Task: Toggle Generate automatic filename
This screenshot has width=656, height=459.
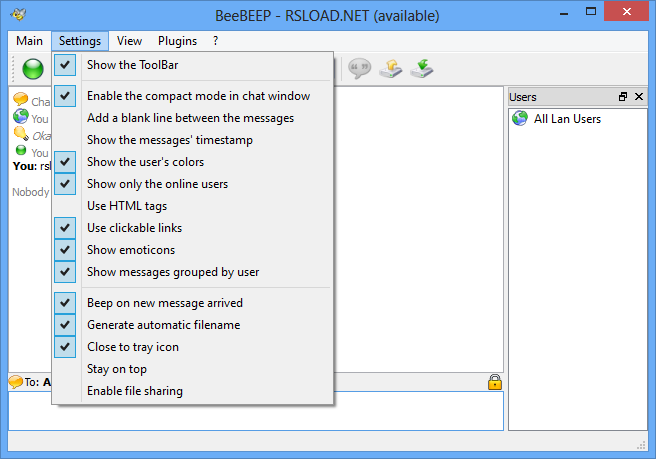Action: coord(192,325)
